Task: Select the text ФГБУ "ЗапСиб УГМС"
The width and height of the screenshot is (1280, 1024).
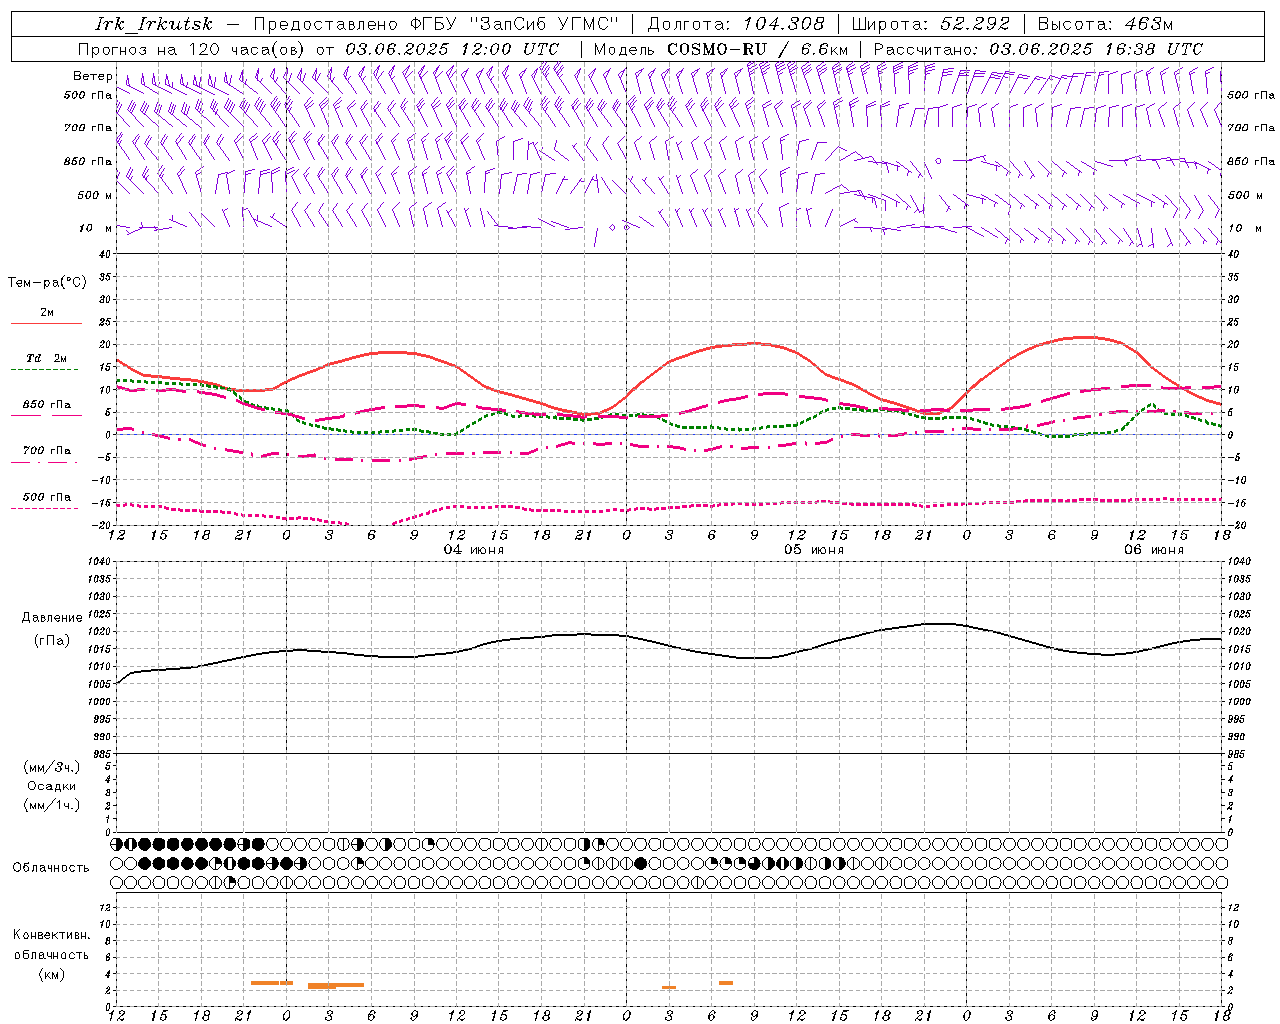Action: coord(515,24)
